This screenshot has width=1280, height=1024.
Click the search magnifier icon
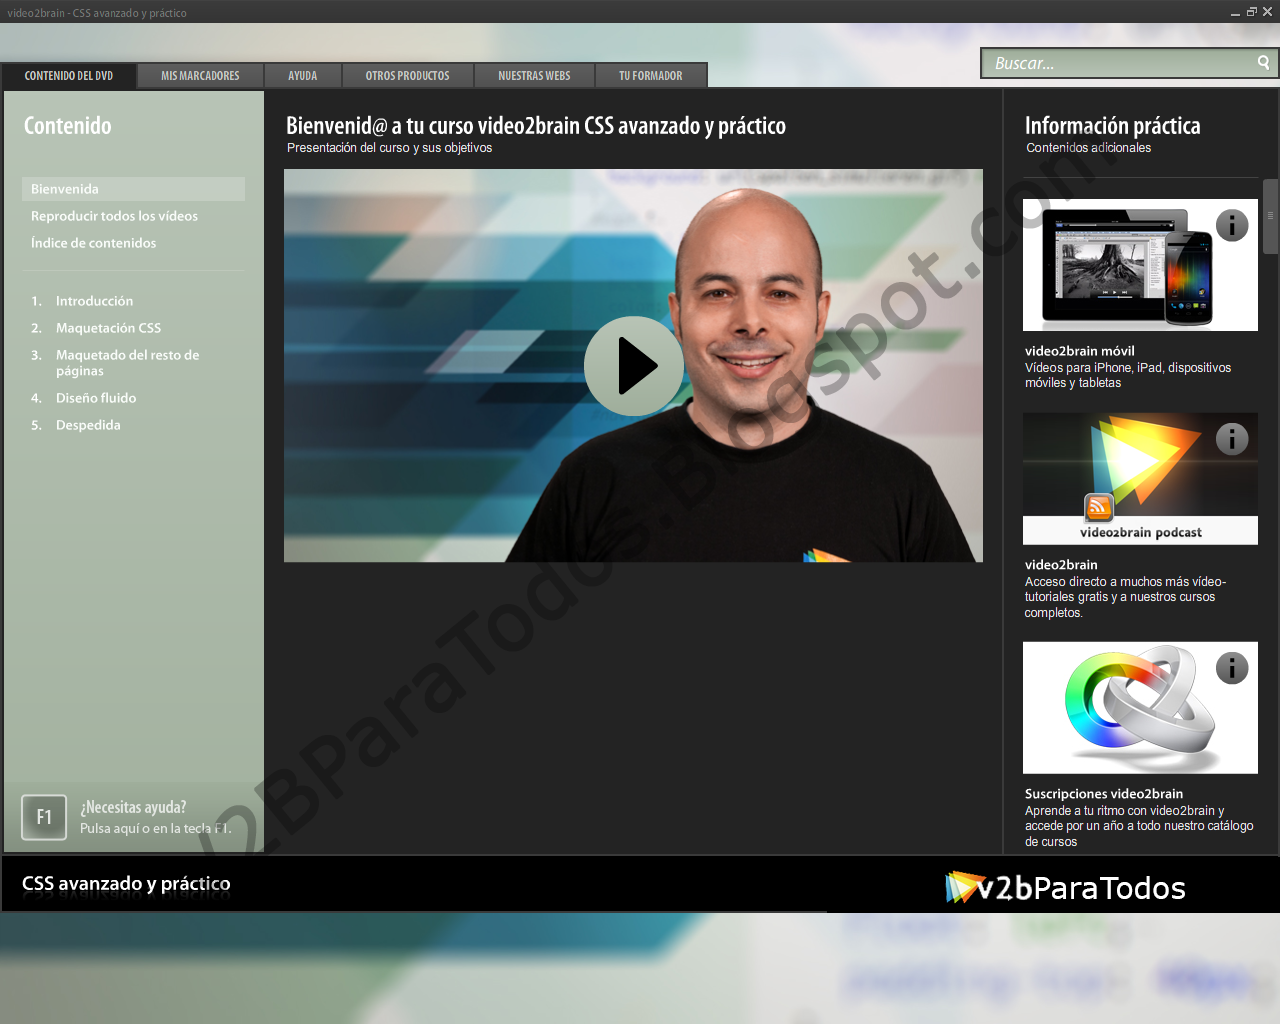coord(1263,63)
